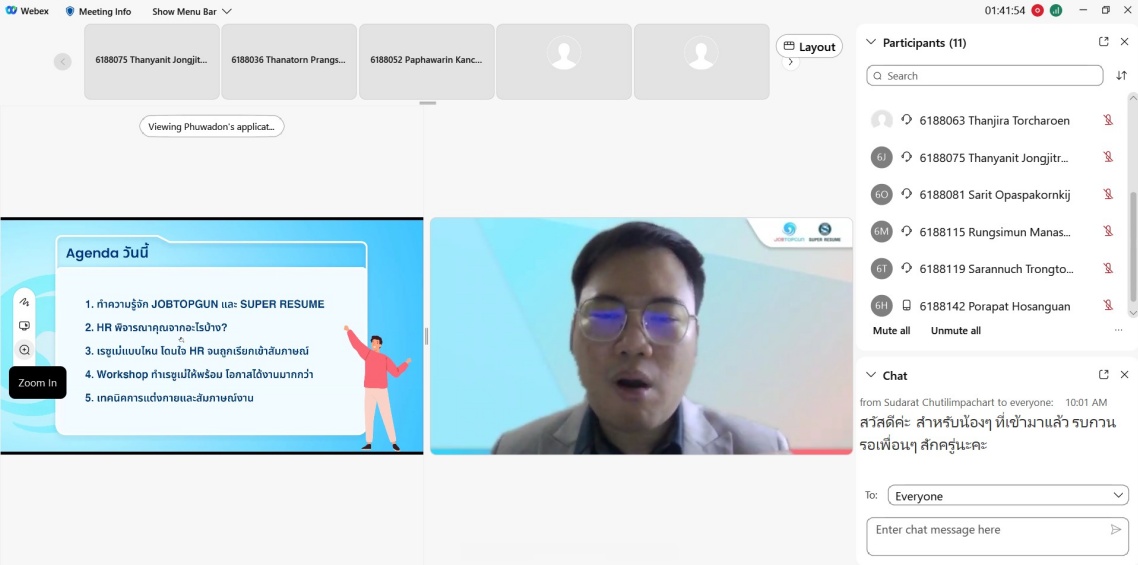Click the participants list scrollbar
Viewport: 1138px width, 565px height.
click(x=1132, y=240)
